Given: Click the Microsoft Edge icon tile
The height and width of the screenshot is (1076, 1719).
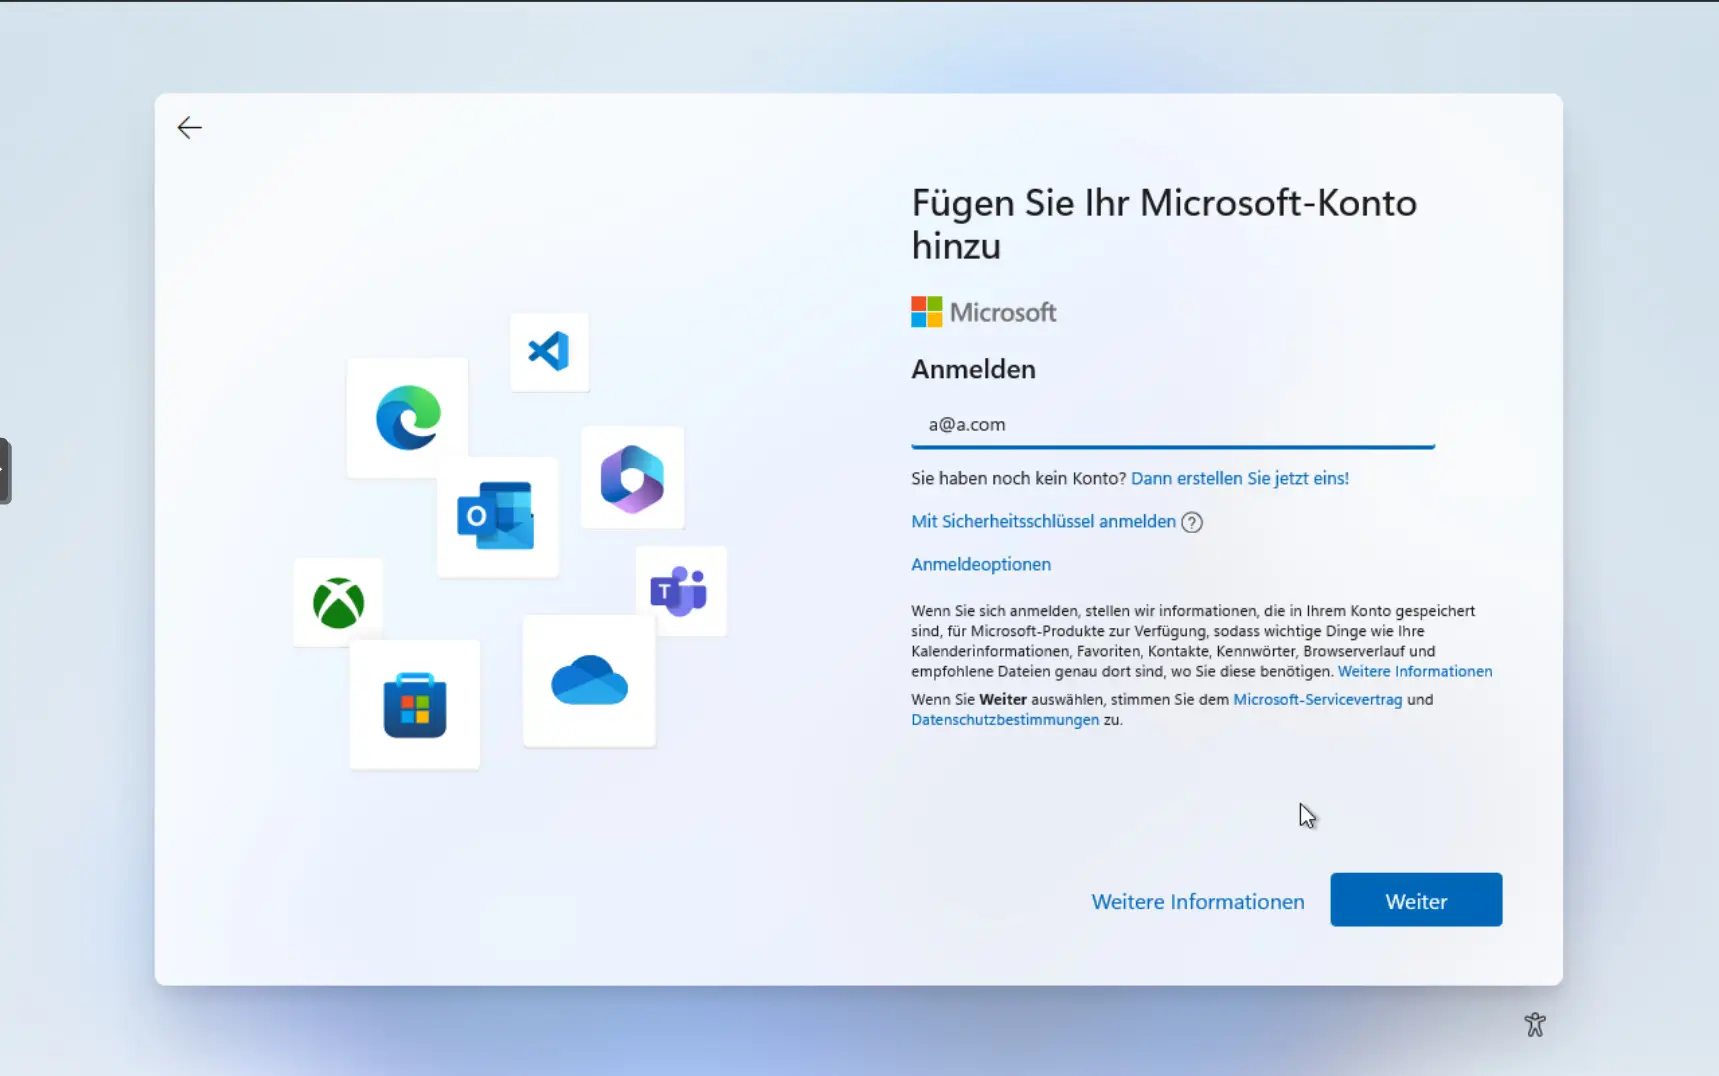Looking at the screenshot, I should pyautogui.click(x=407, y=417).
